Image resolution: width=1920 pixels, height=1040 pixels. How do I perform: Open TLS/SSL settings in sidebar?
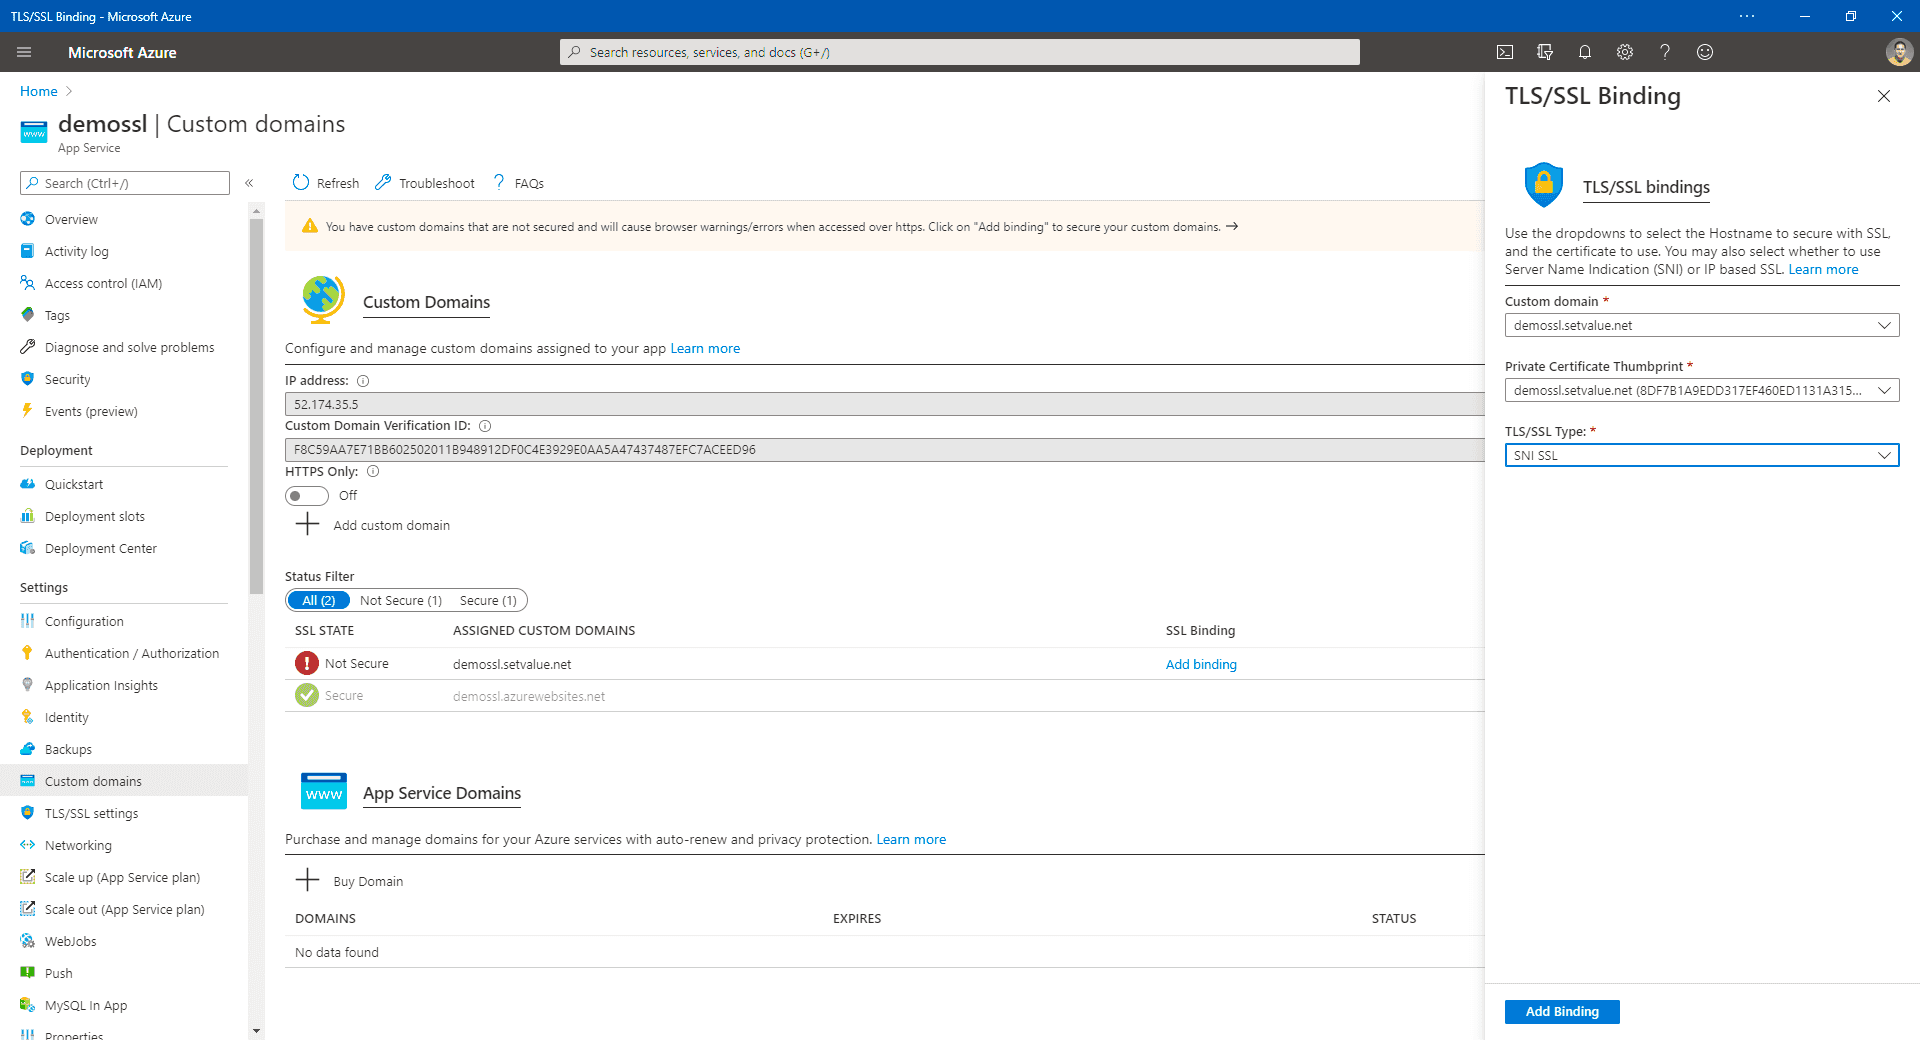coord(91,813)
